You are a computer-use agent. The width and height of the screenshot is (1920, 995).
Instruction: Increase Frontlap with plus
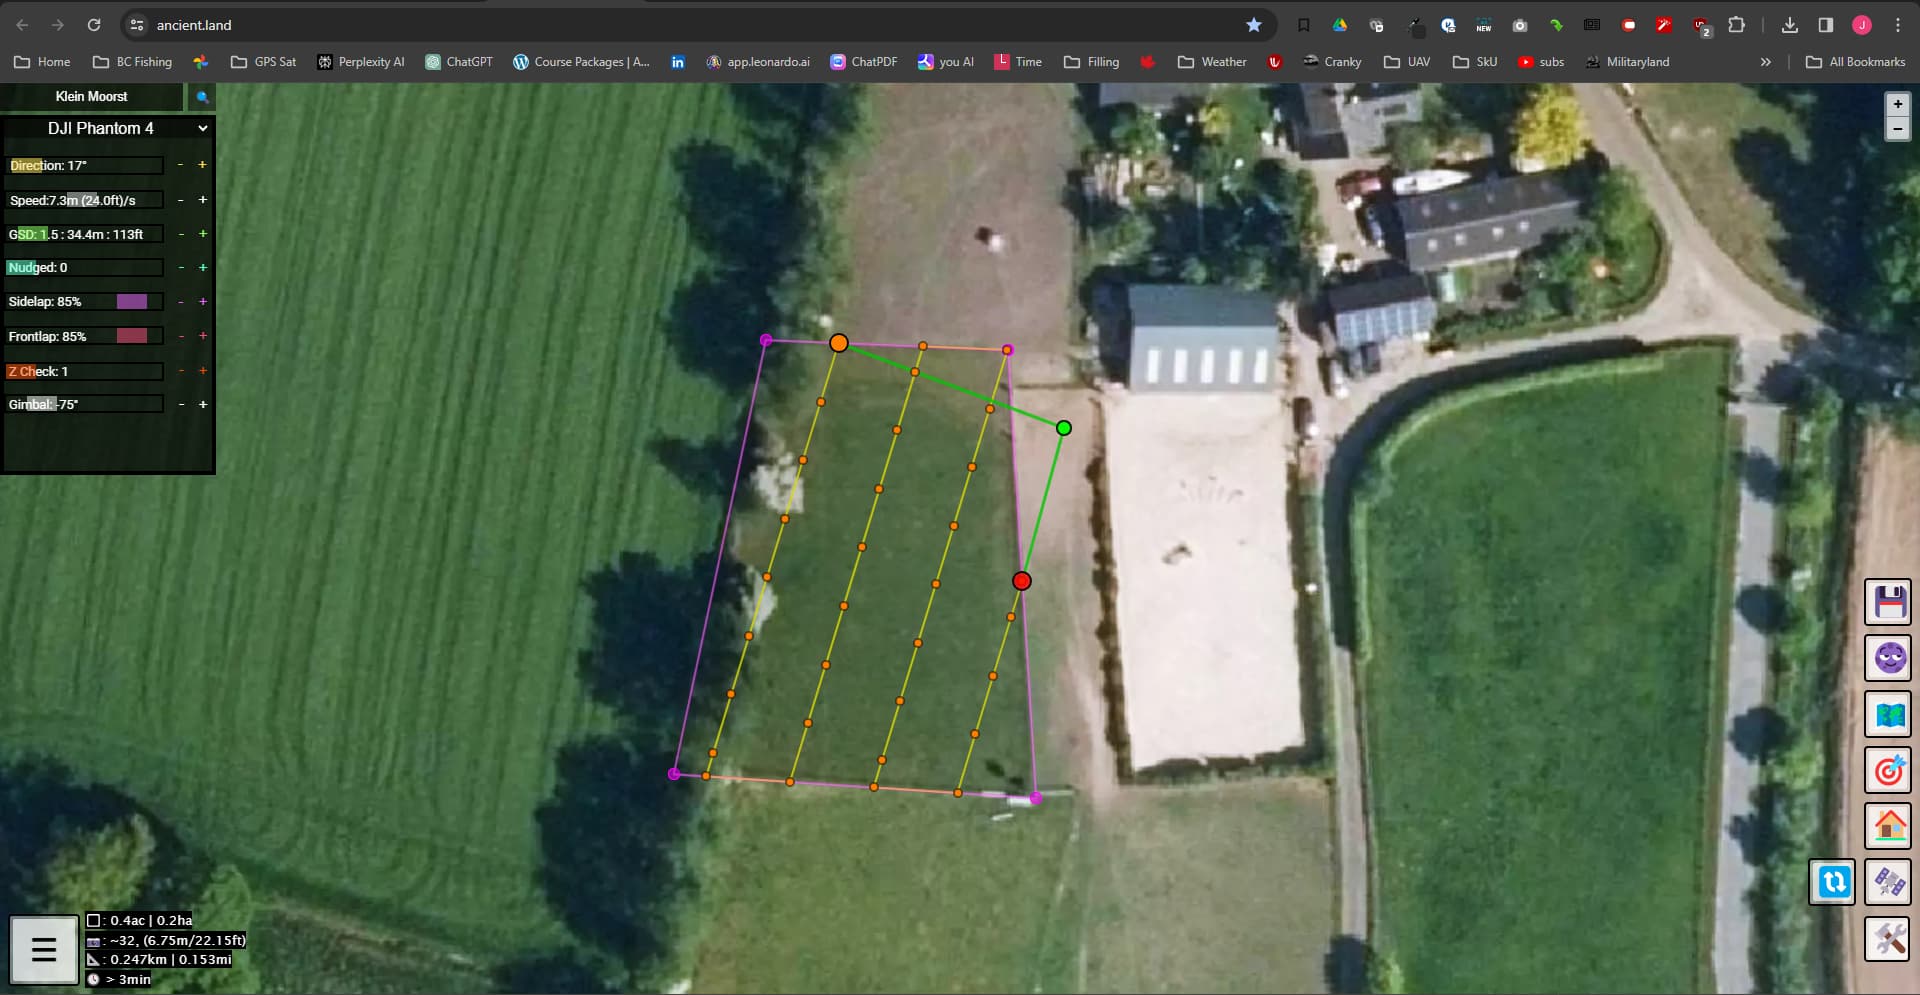(x=202, y=336)
